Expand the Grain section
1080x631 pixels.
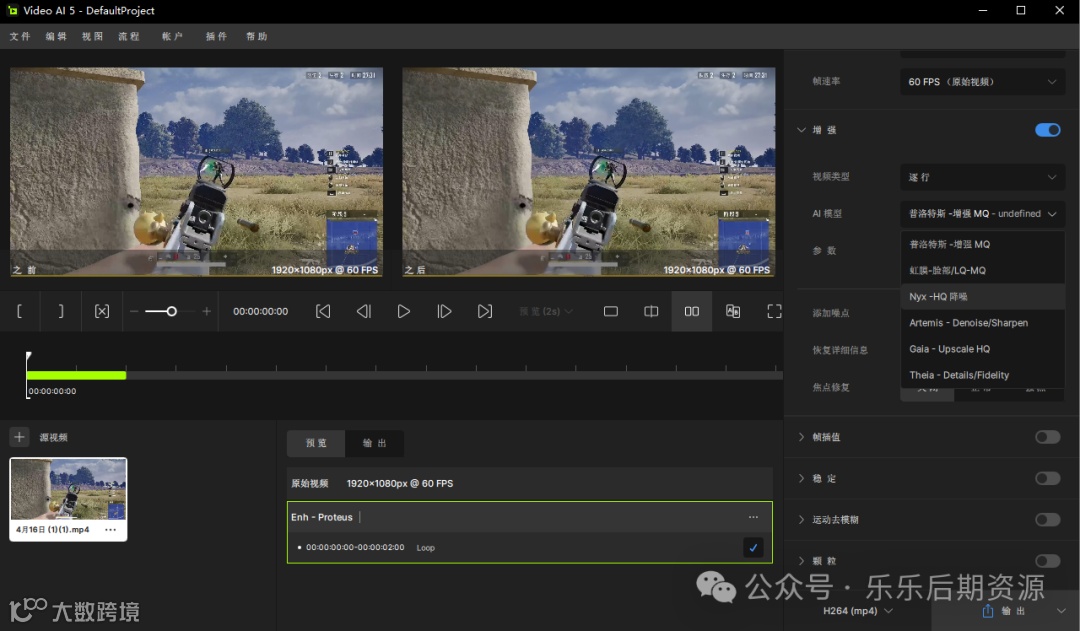click(x=801, y=561)
